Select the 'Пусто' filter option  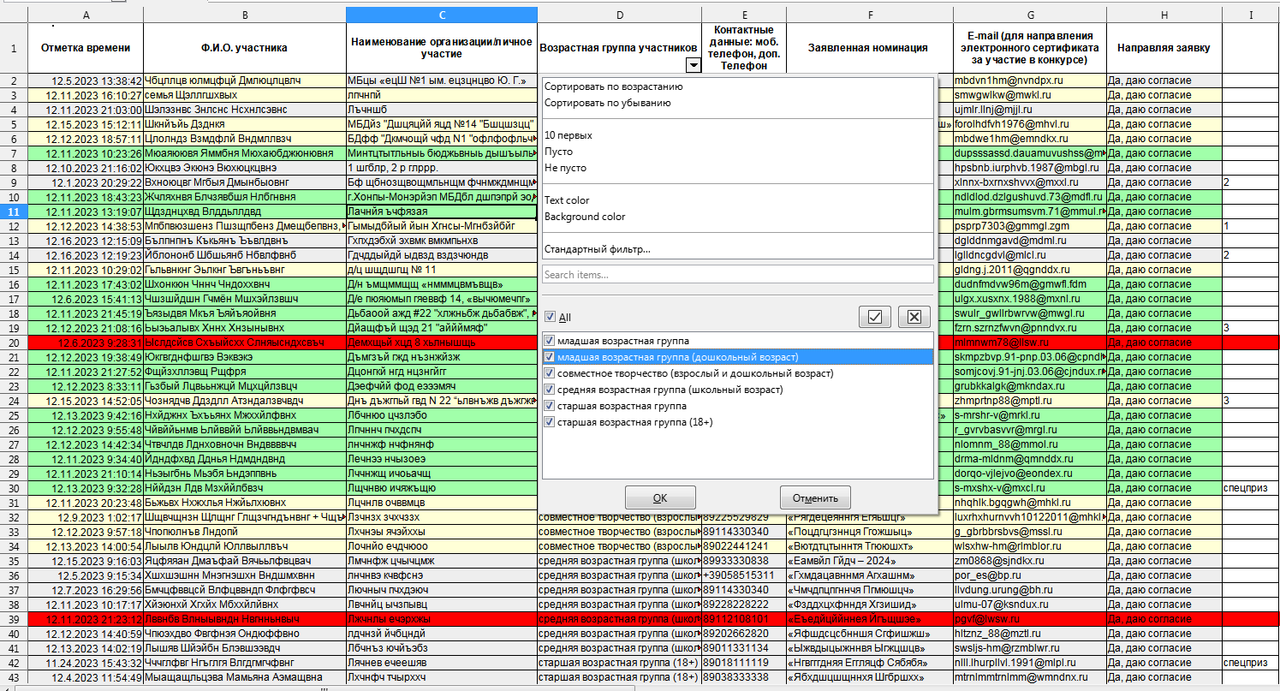pos(737,151)
